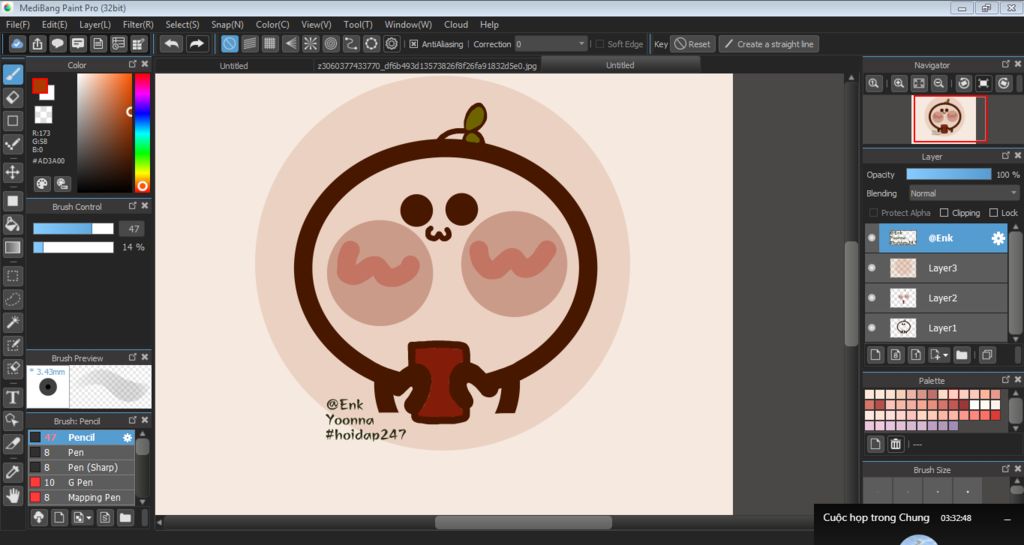Image resolution: width=1024 pixels, height=545 pixels.
Task: Enable the curve snap icon
Action: point(351,44)
